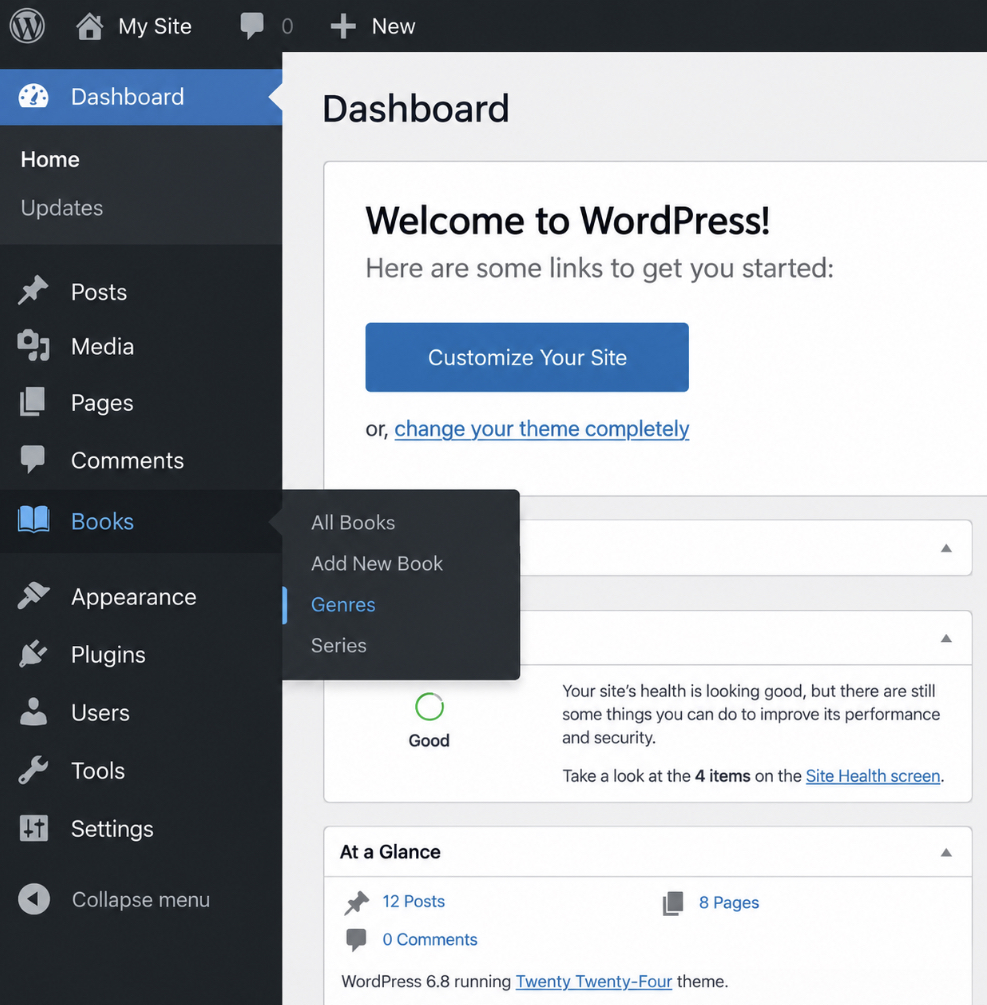Click the Settings sliders icon
The height and width of the screenshot is (1005, 987).
33,828
